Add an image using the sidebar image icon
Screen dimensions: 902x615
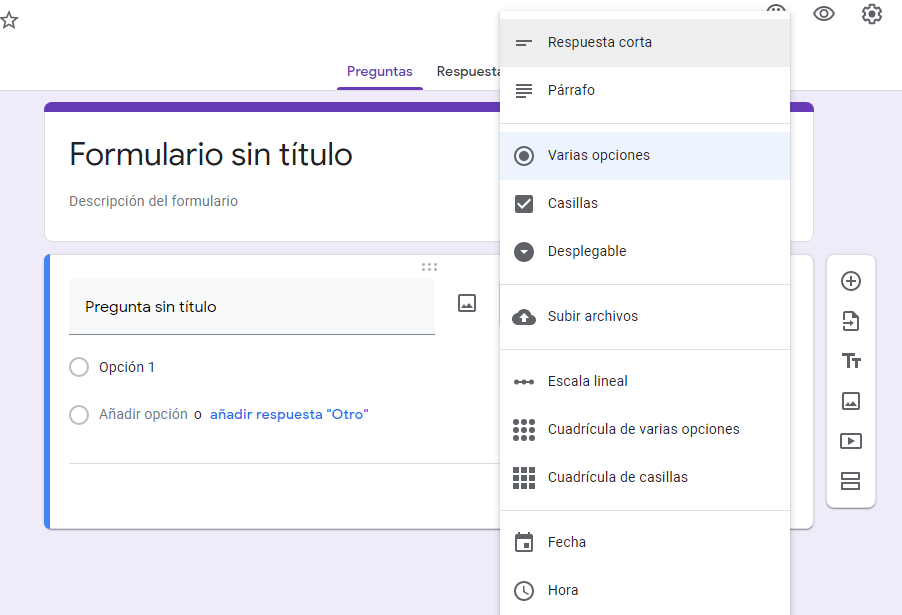850,401
